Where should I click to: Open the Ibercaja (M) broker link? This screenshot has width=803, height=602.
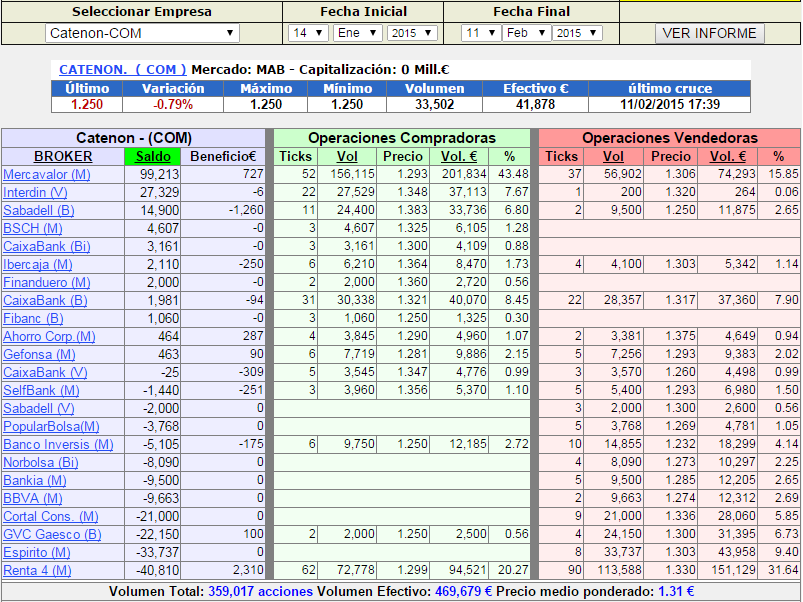click(38, 264)
